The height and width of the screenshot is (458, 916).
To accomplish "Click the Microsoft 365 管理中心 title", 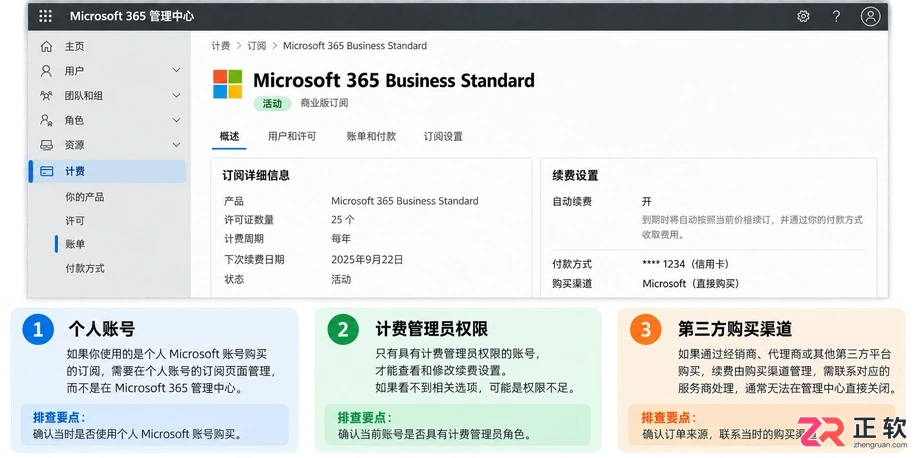I will [131, 16].
